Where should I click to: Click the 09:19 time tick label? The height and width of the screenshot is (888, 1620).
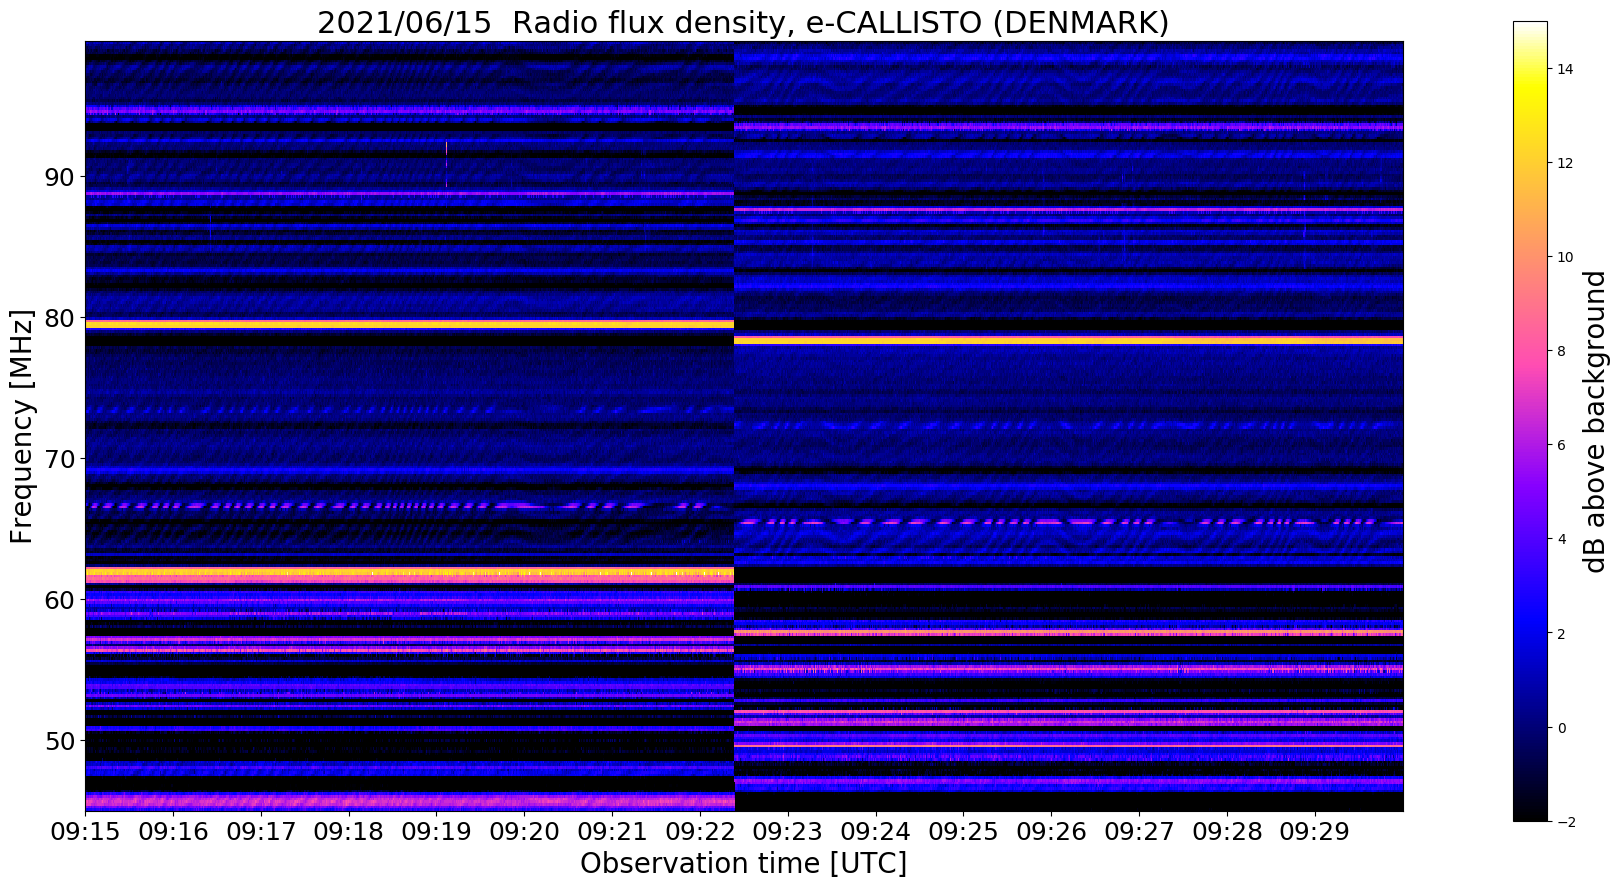click(x=437, y=831)
